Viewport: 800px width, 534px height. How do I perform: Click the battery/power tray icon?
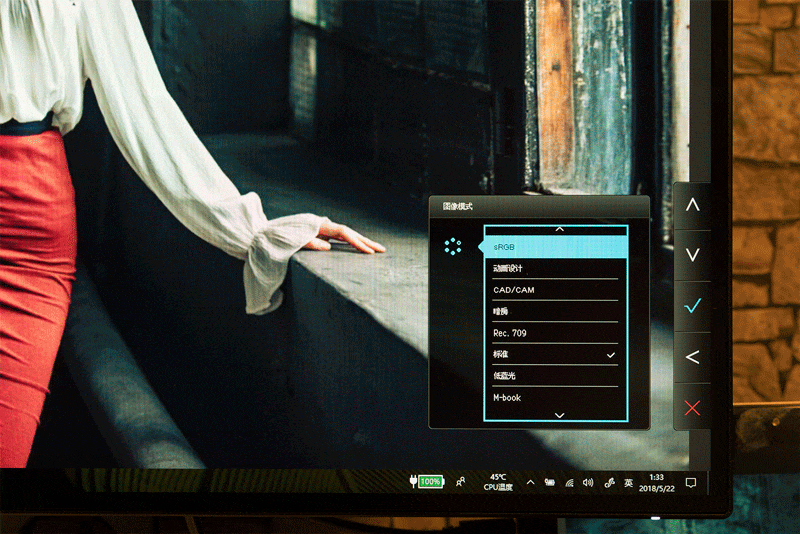pos(549,482)
